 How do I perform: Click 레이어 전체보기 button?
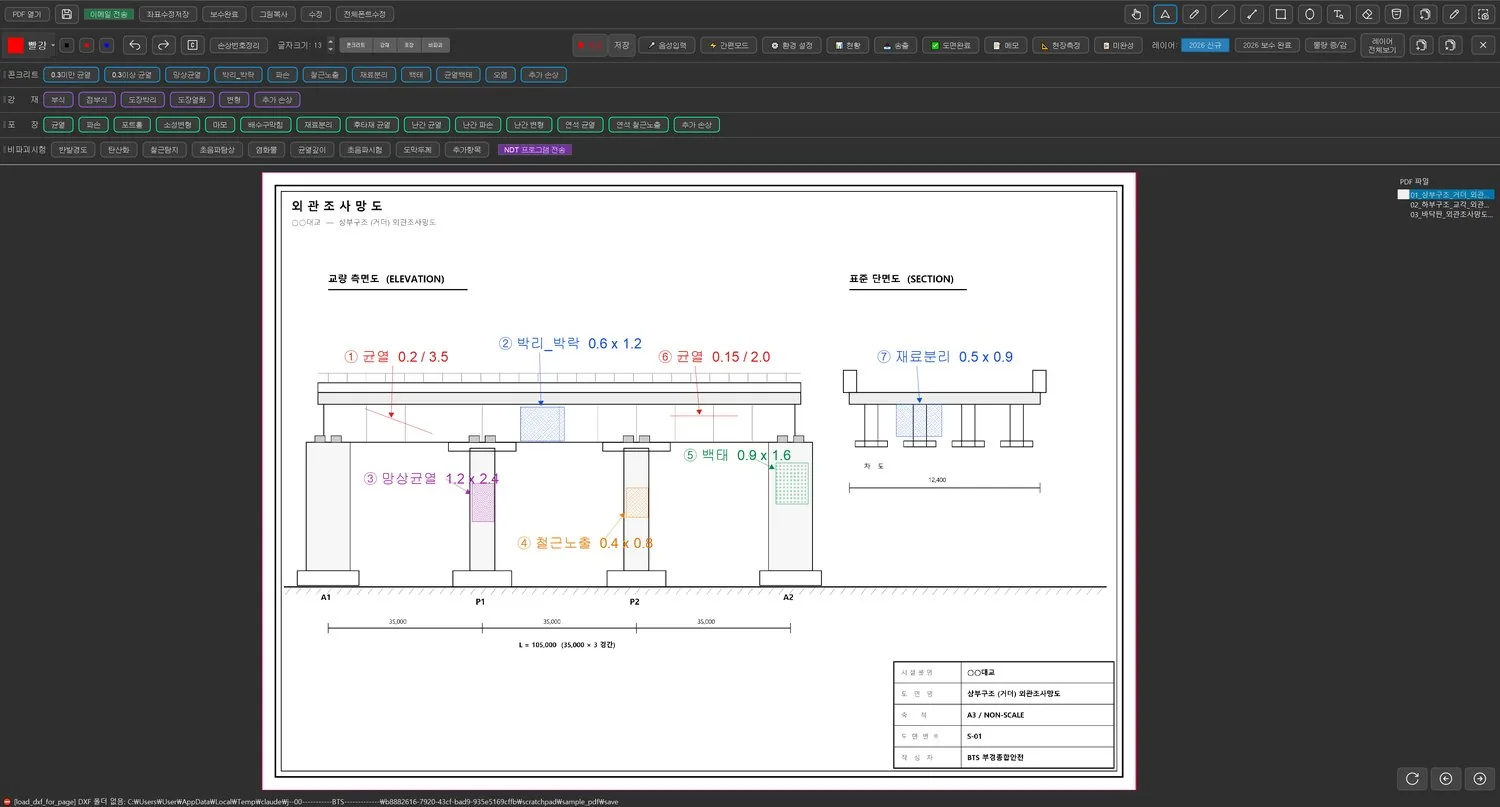pos(1382,45)
